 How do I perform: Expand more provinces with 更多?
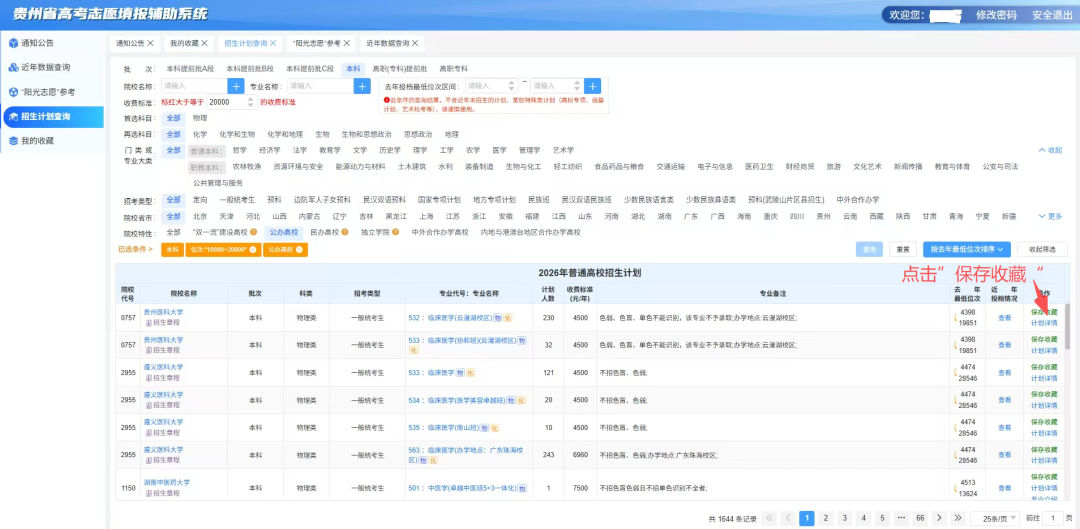[1050, 216]
